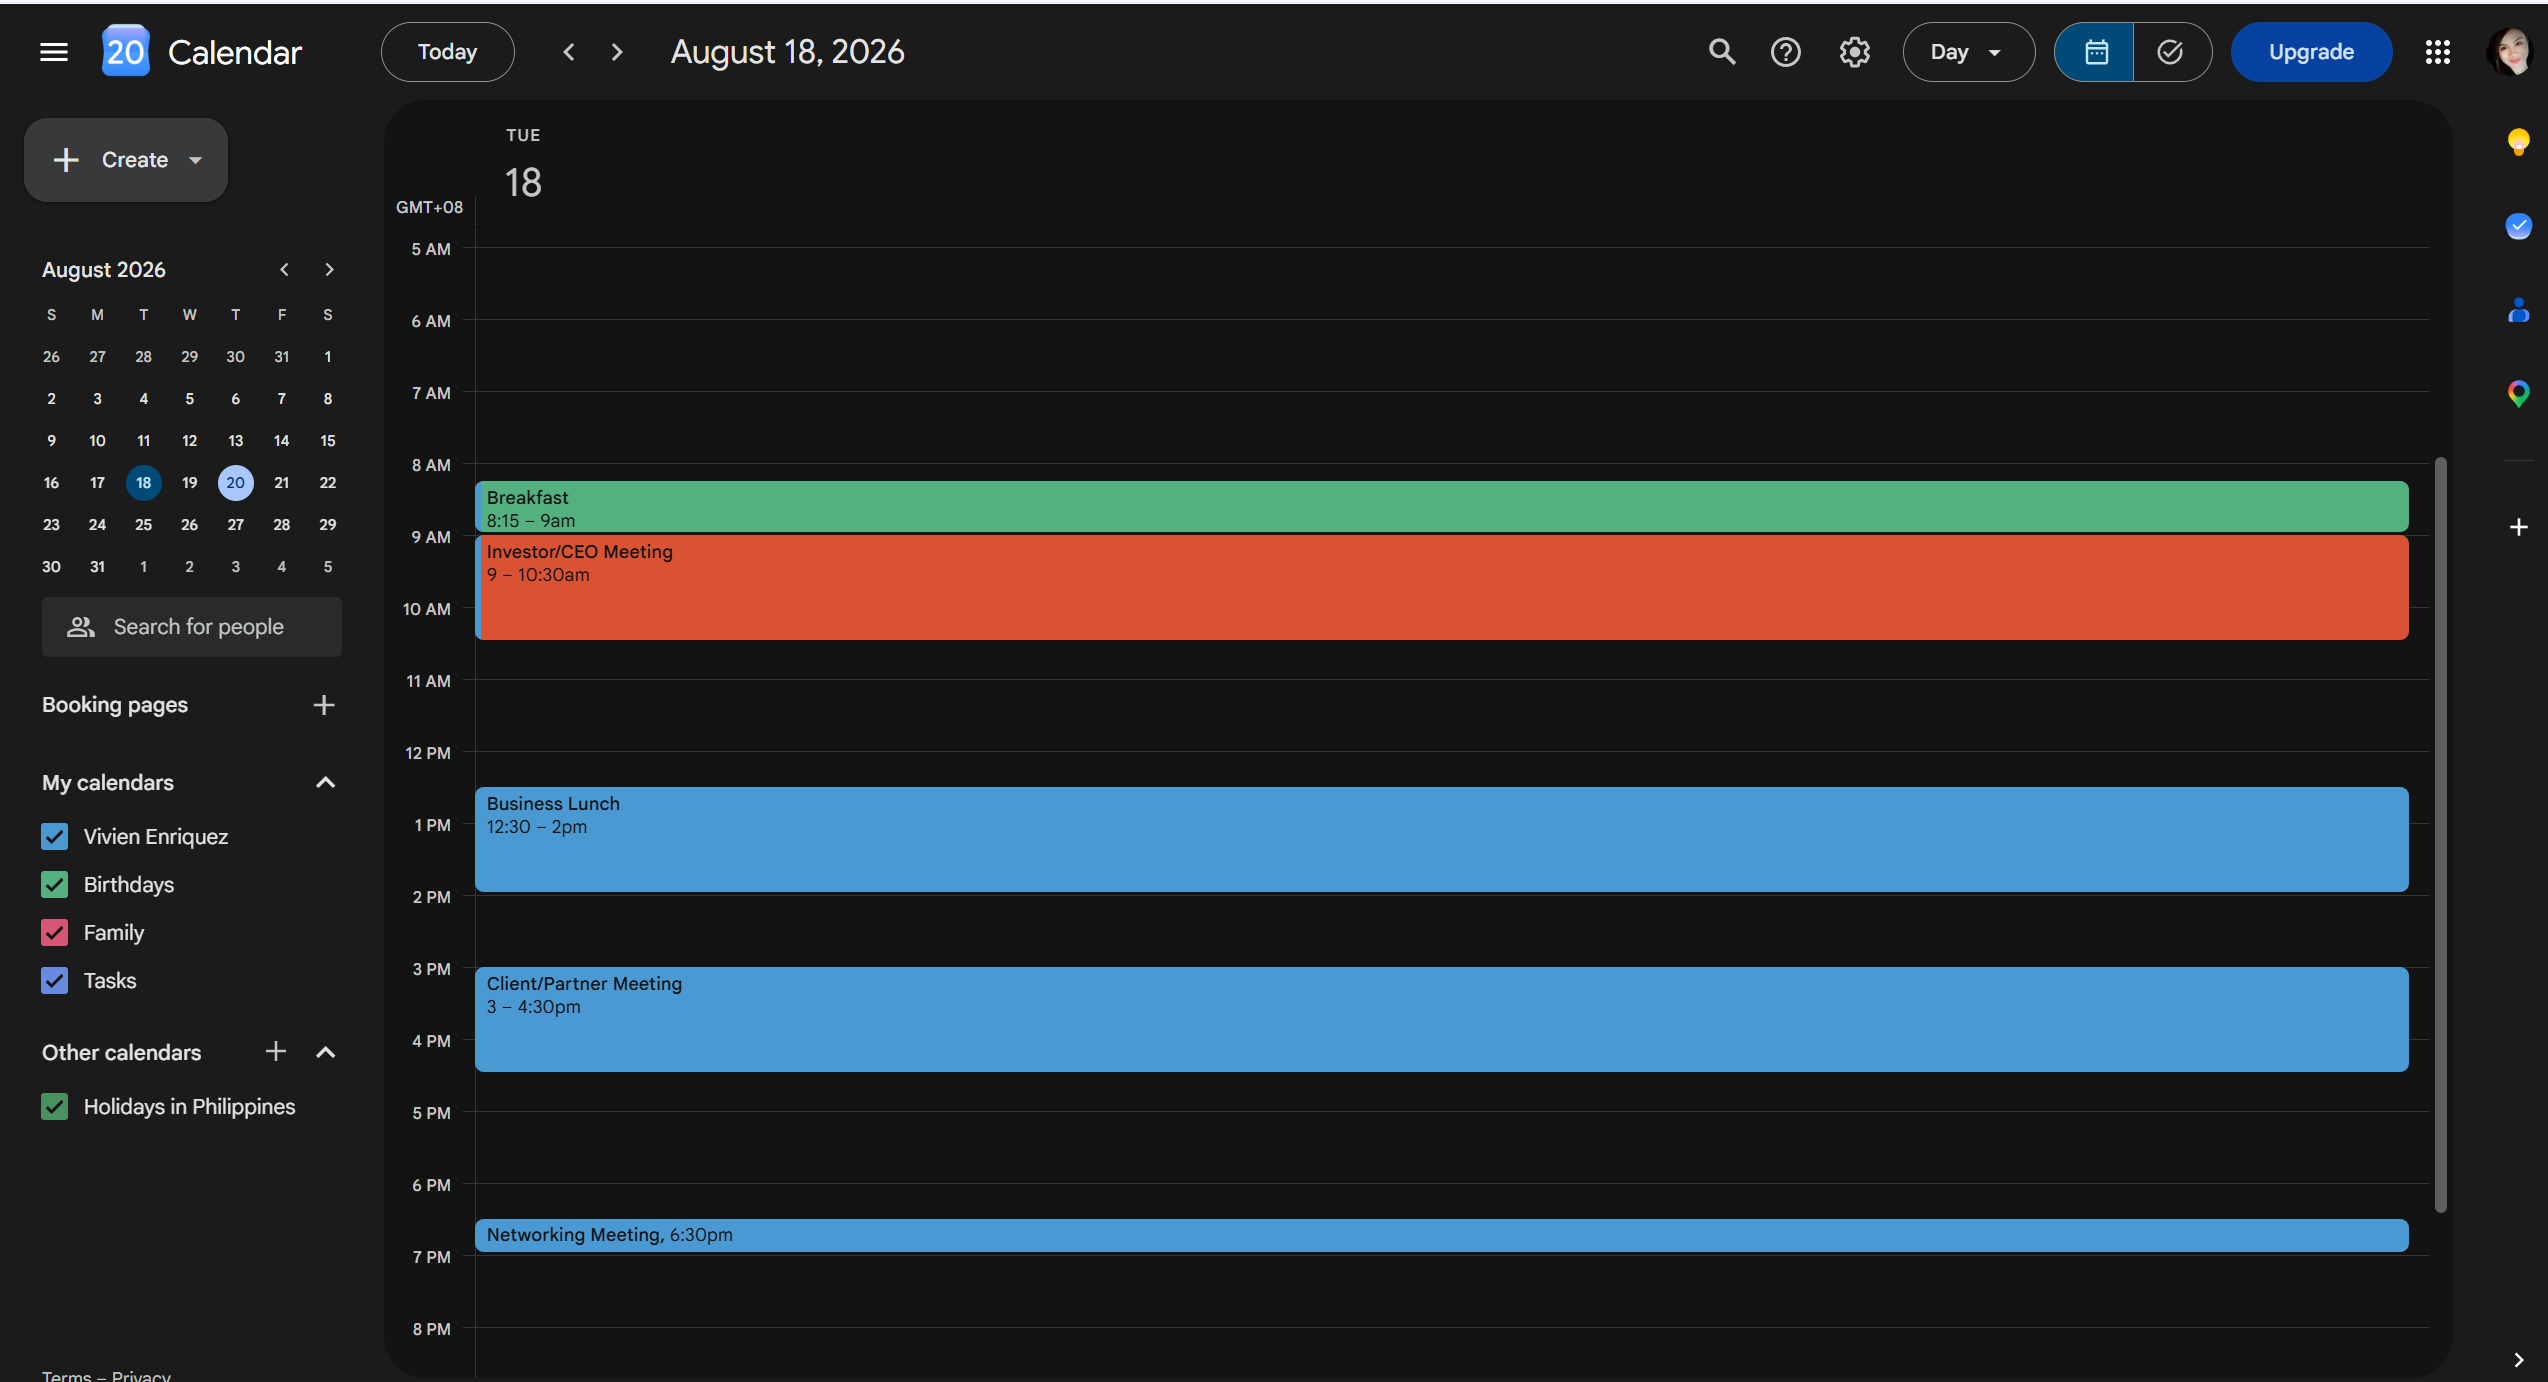Open Google Tasks side panel icon
The image size is (2548, 1382).
(x=2519, y=226)
